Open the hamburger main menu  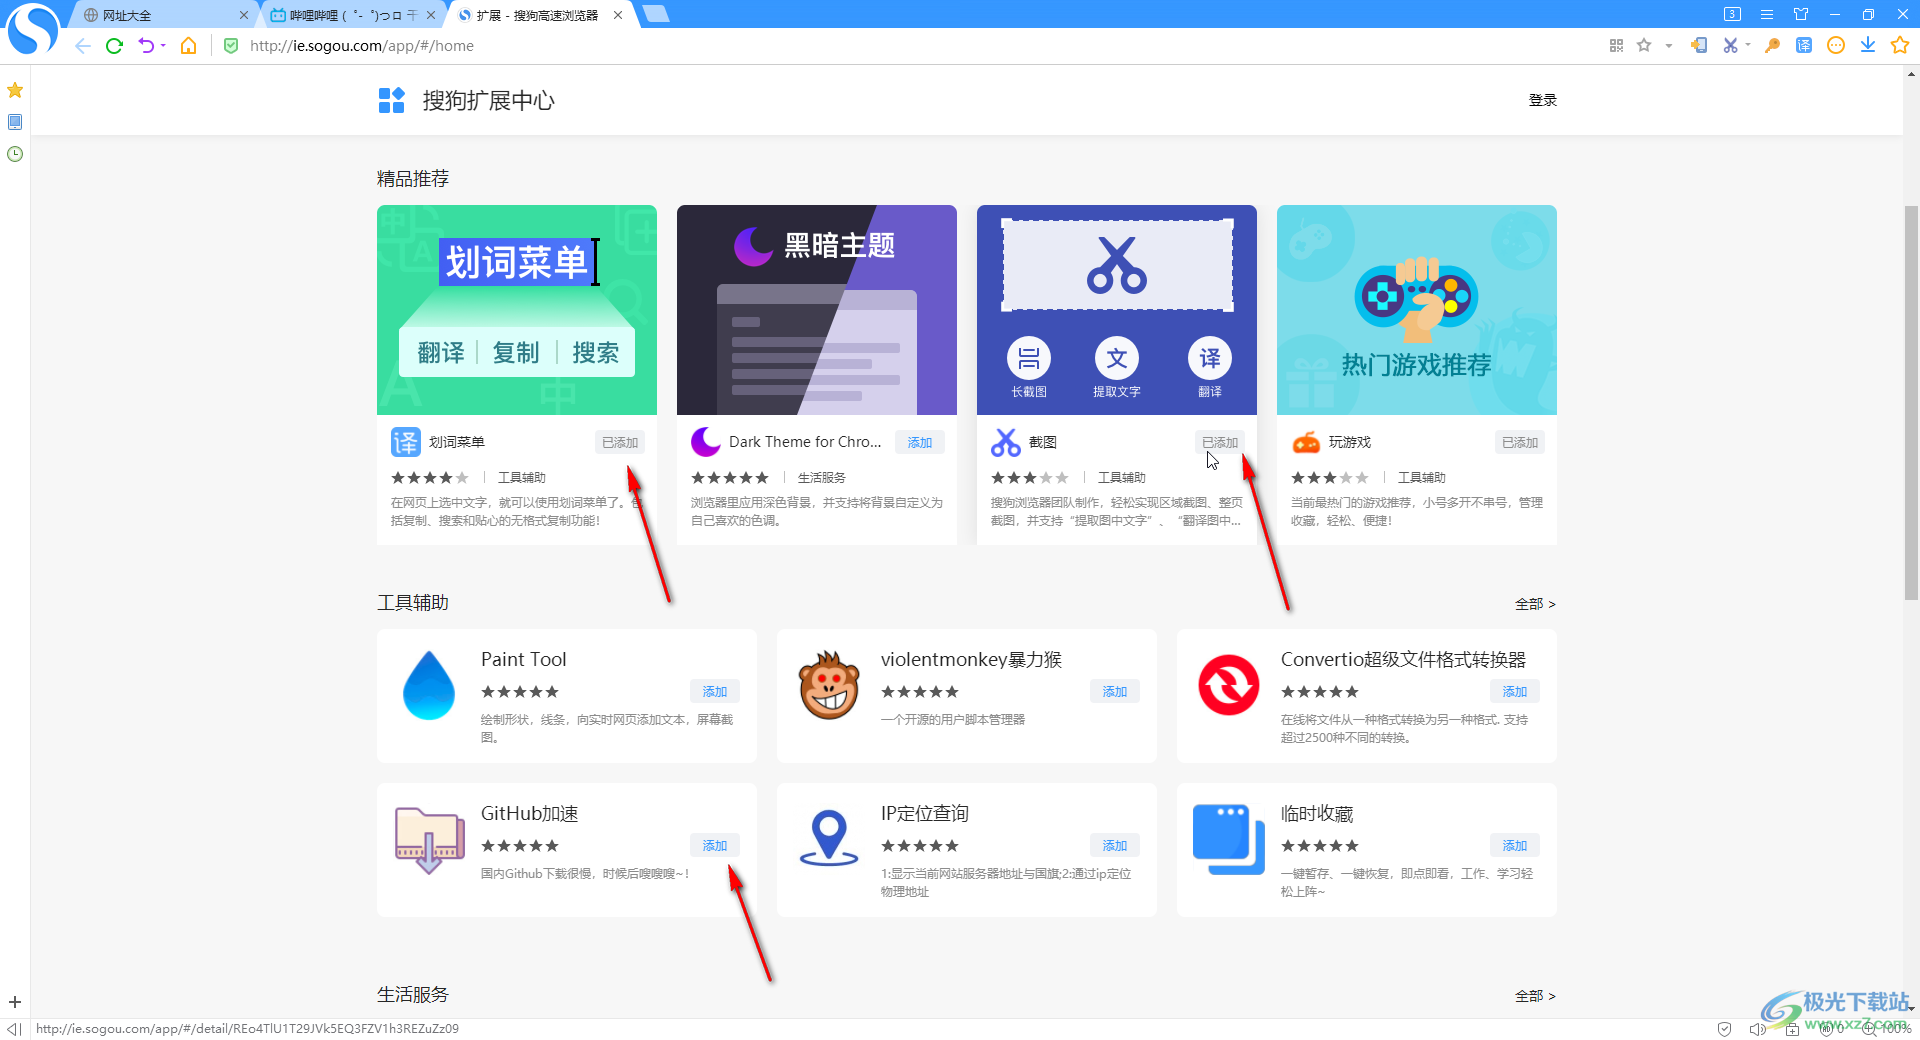point(1767,14)
